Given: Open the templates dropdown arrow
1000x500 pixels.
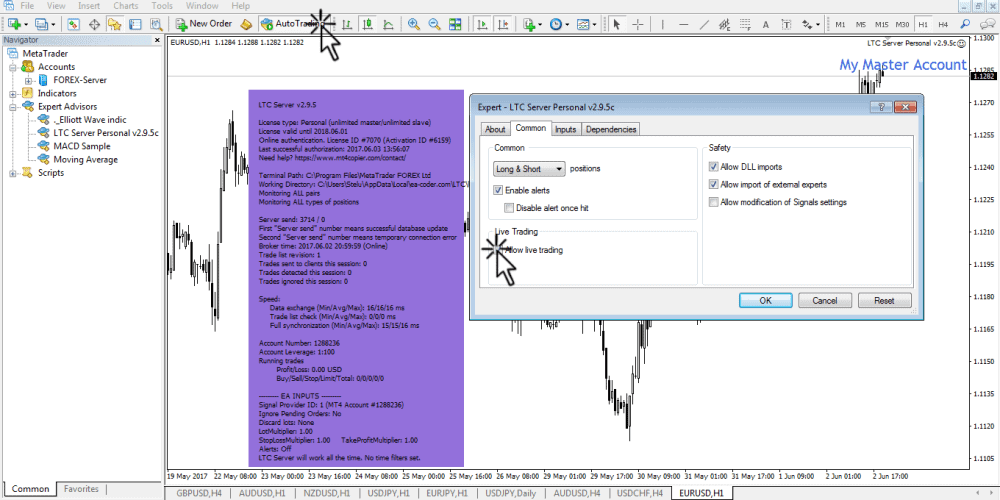Looking at the screenshot, I should click(594, 24).
